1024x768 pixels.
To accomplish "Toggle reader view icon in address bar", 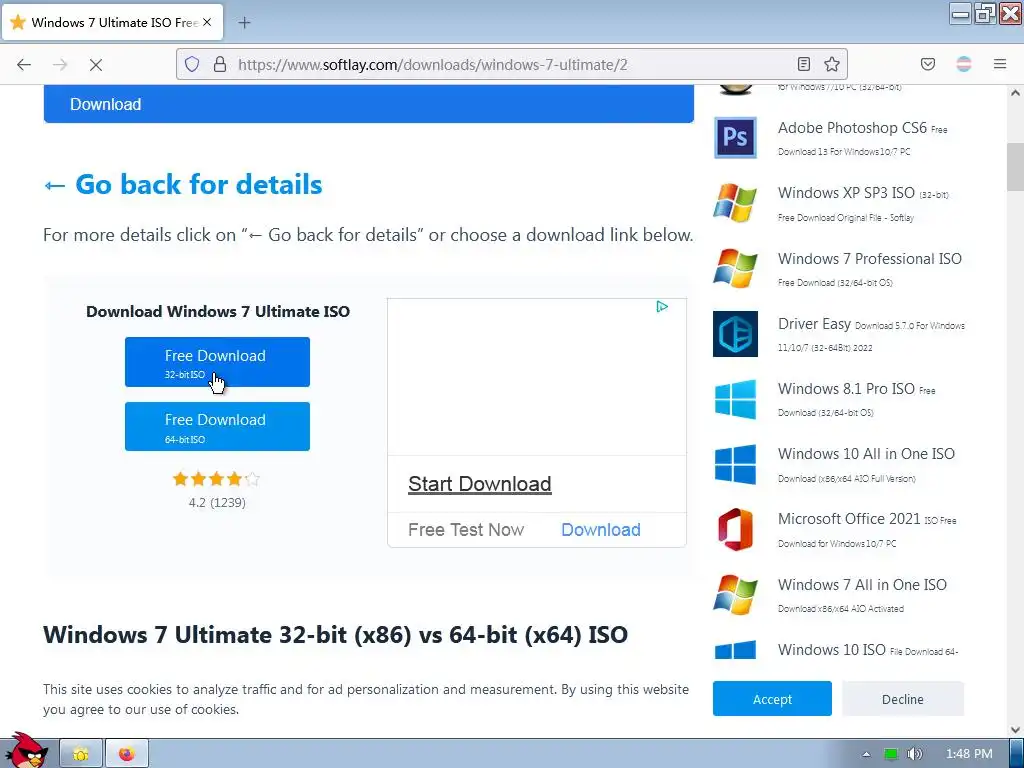I will coord(804,64).
